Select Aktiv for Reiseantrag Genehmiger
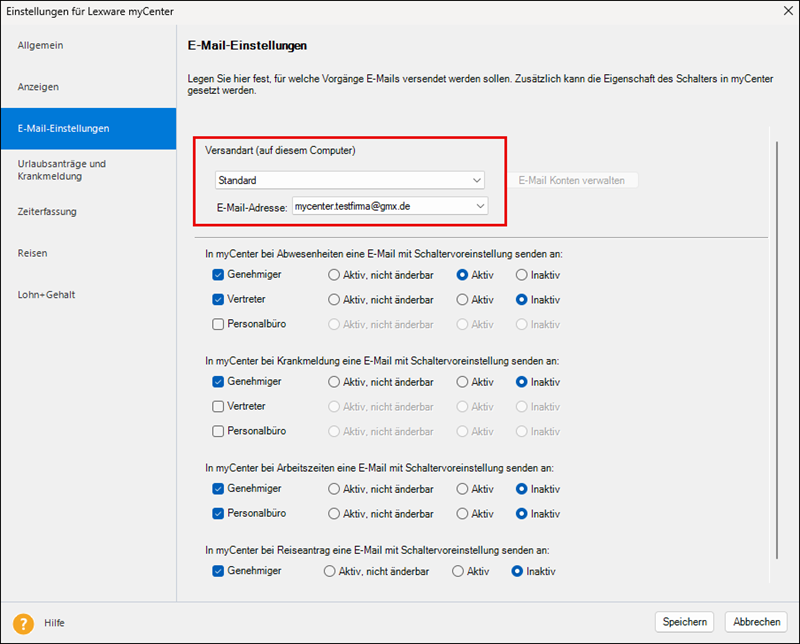Image resolution: width=800 pixels, height=644 pixels. pos(458,572)
